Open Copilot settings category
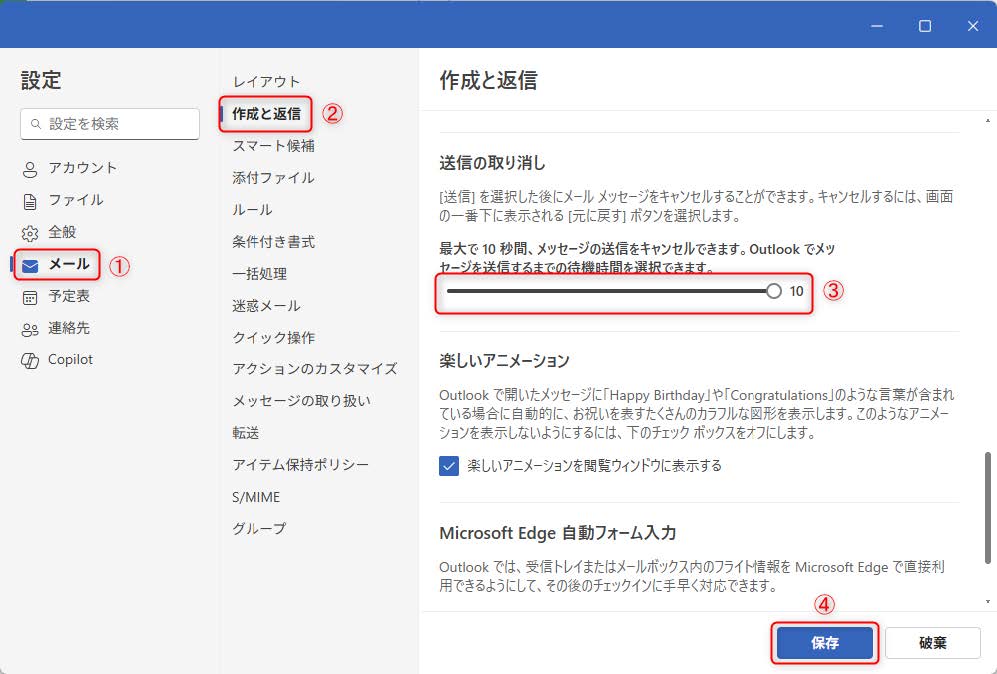 click(71, 359)
